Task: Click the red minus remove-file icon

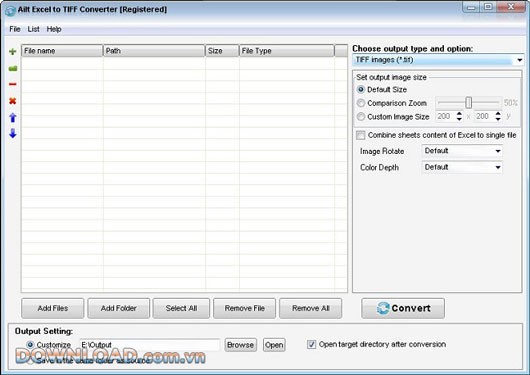Action: pos(13,84)
